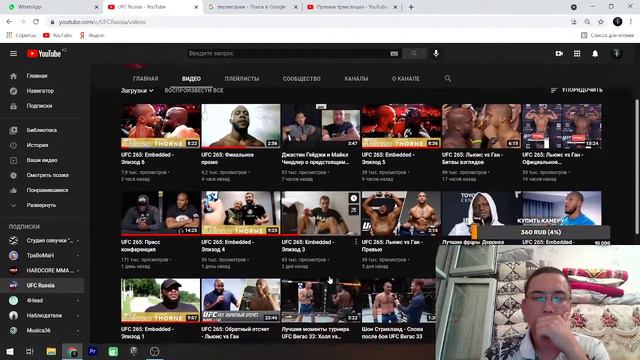
Task: Bookmark this page with the star icon
Action: coord(601,22)
